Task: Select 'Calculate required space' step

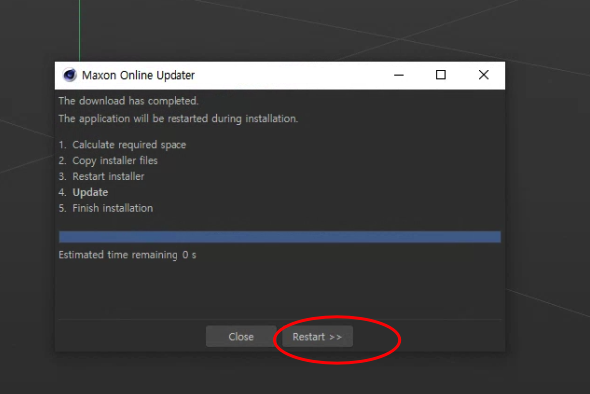Action: pos(129,145)
